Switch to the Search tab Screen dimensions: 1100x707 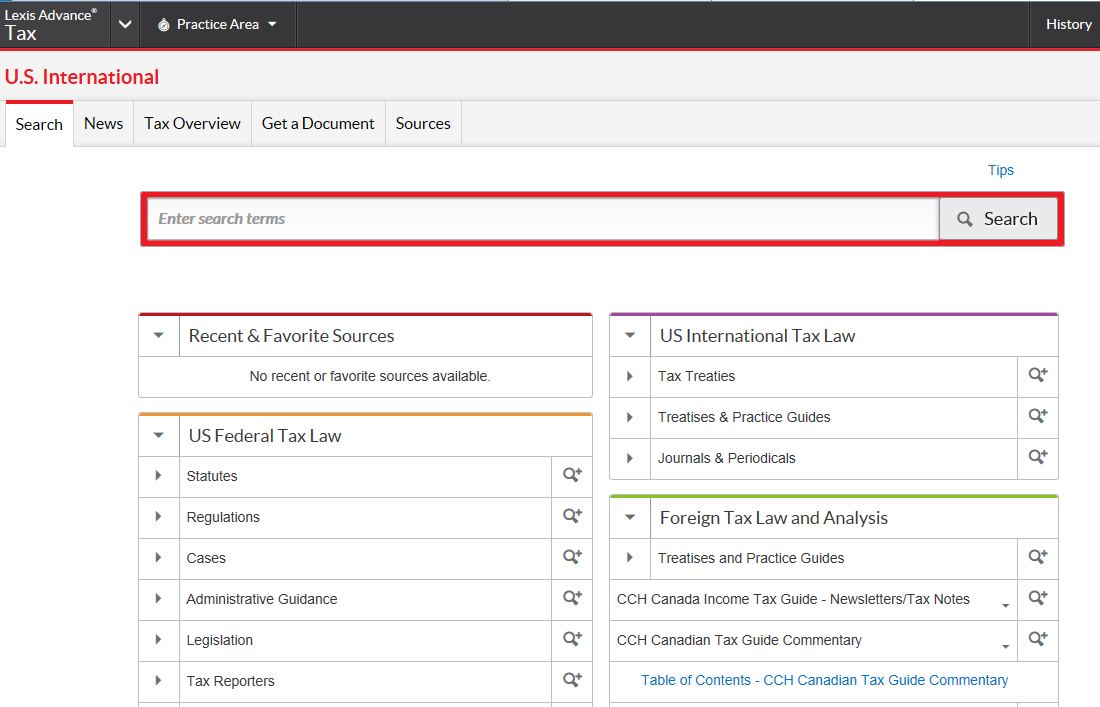coord(39,124)
